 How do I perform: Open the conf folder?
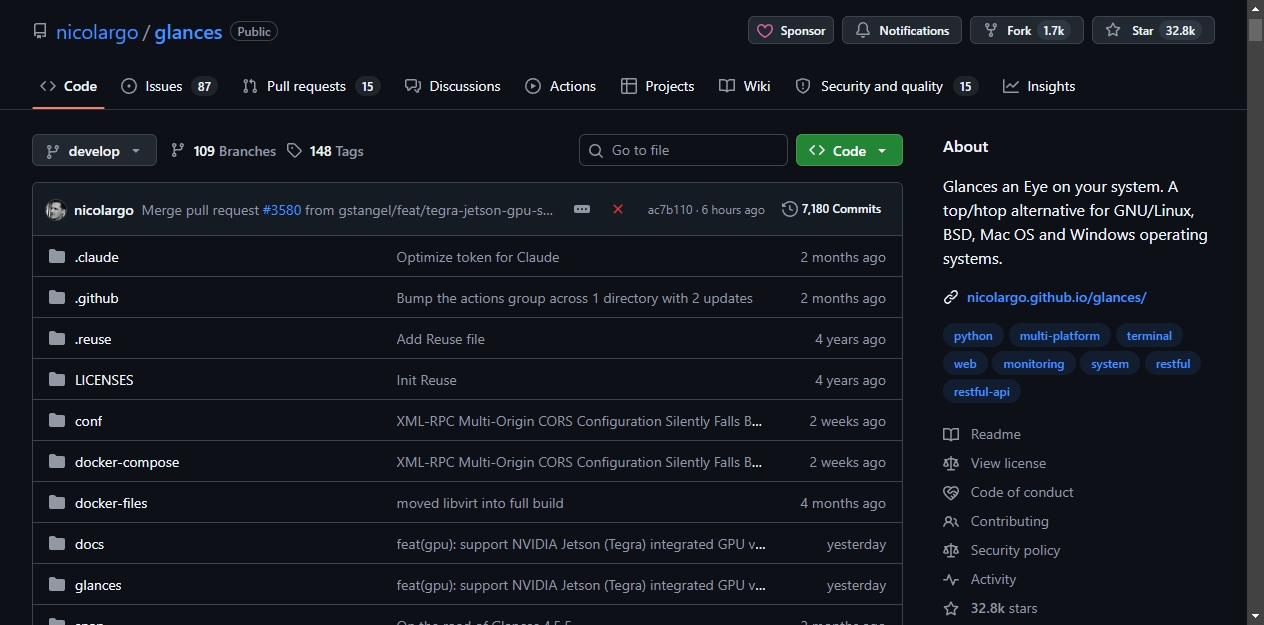(x=89, y=421)
